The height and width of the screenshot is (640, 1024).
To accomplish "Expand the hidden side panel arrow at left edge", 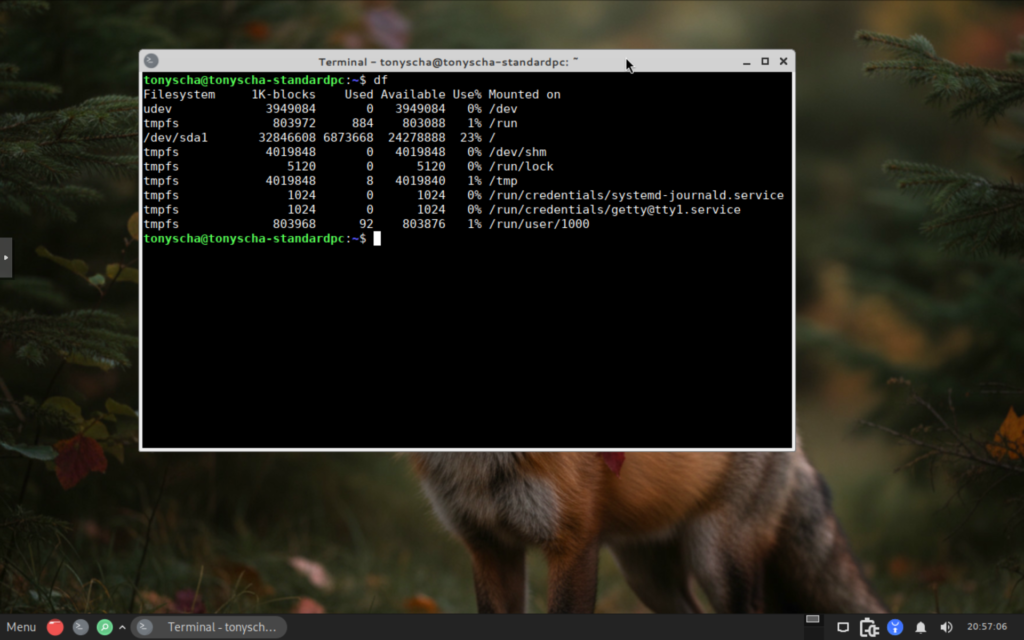I will [x=6, y=257].
